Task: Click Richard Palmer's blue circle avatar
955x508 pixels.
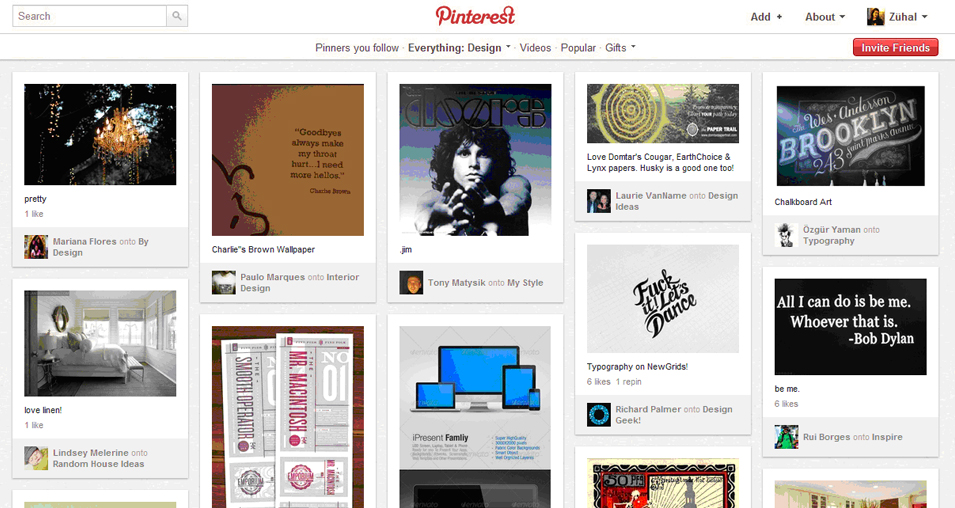Action: coord(599,415)
